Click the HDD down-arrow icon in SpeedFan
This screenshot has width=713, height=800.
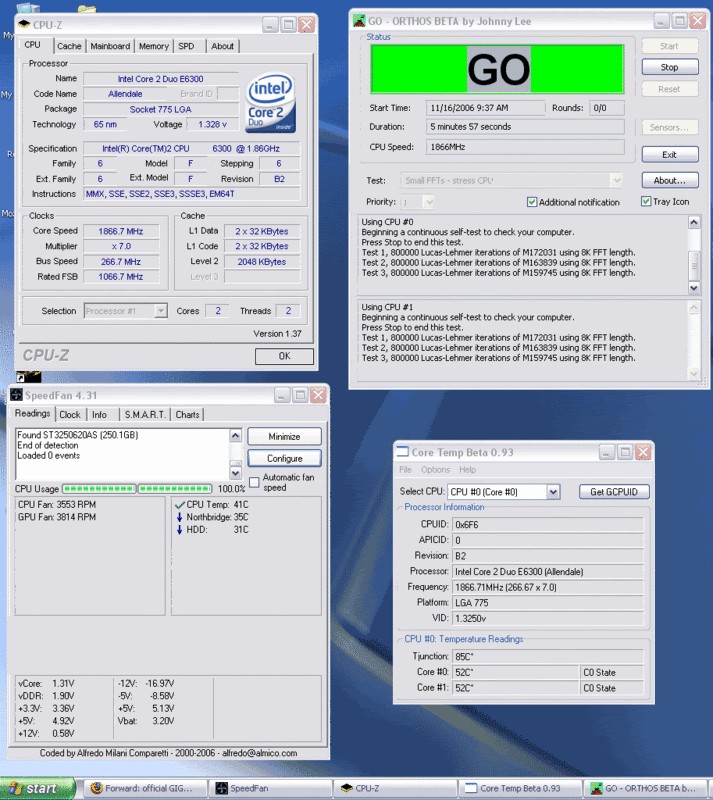click(179, 530)
